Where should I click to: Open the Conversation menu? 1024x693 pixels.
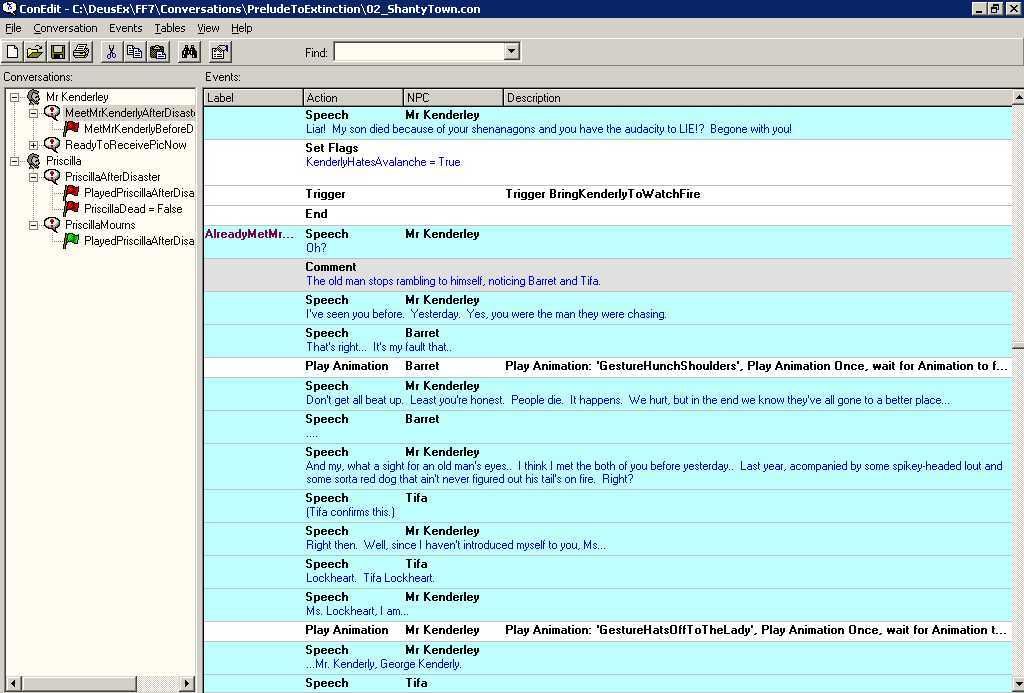65,28
